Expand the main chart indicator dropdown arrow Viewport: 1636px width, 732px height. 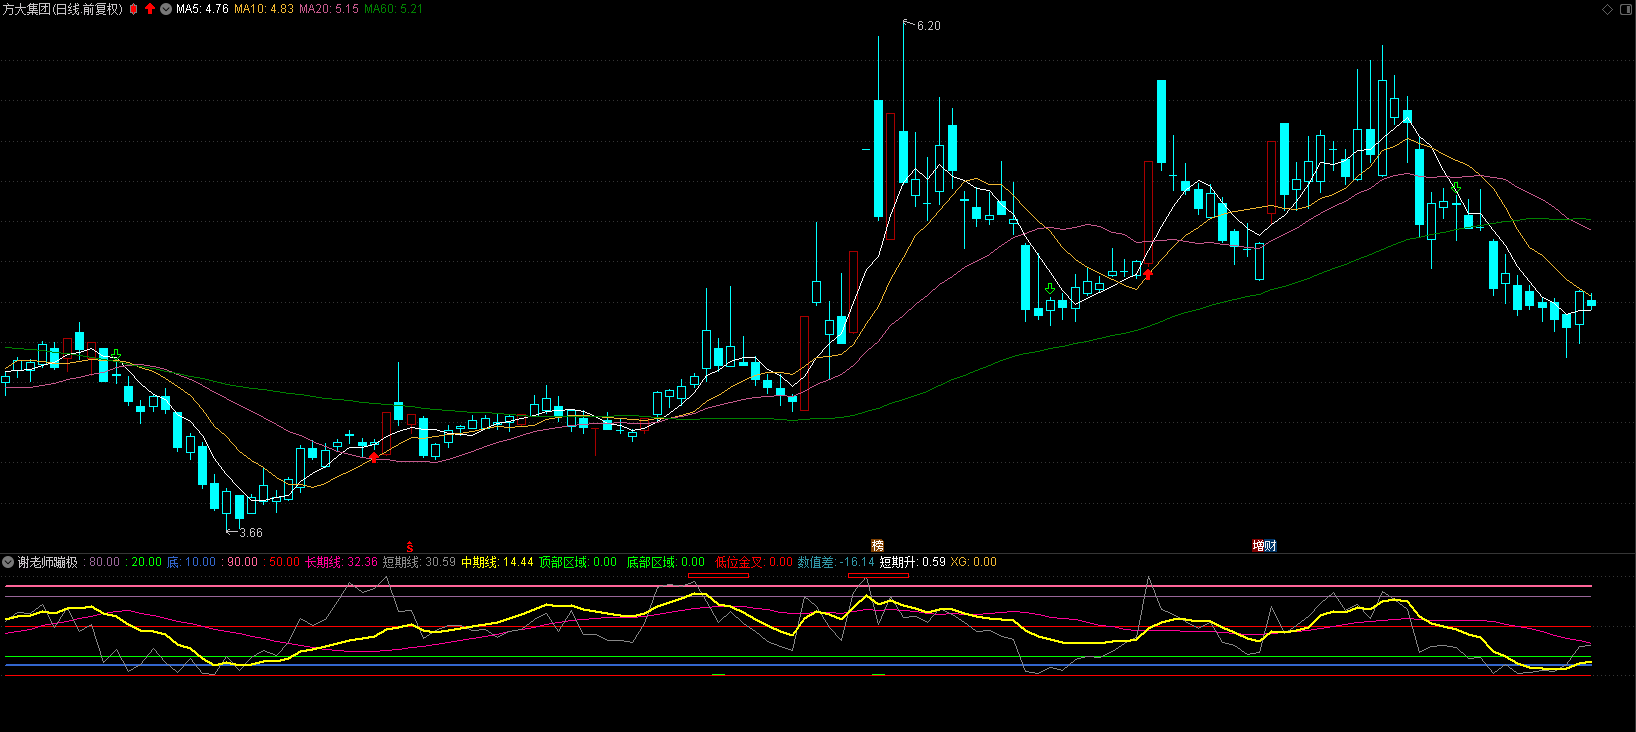point(166,9)
